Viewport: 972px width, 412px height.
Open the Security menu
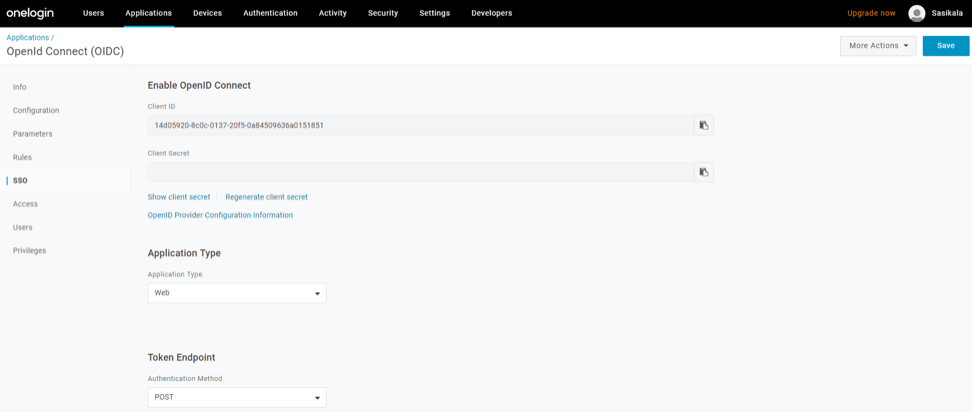pyautogui.click(x=383, y=13)
